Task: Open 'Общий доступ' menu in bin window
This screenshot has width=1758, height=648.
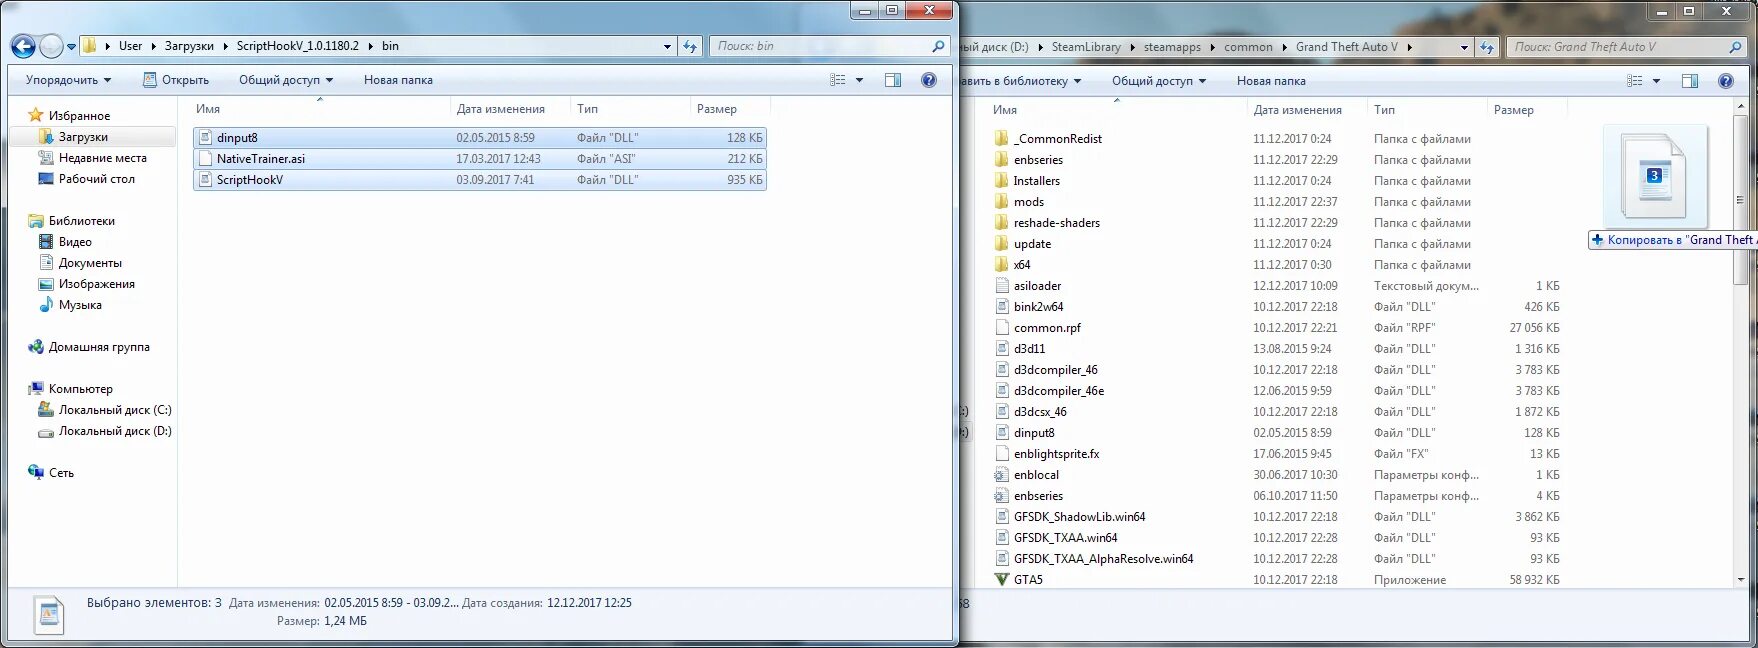Action: tap(286, 80)
